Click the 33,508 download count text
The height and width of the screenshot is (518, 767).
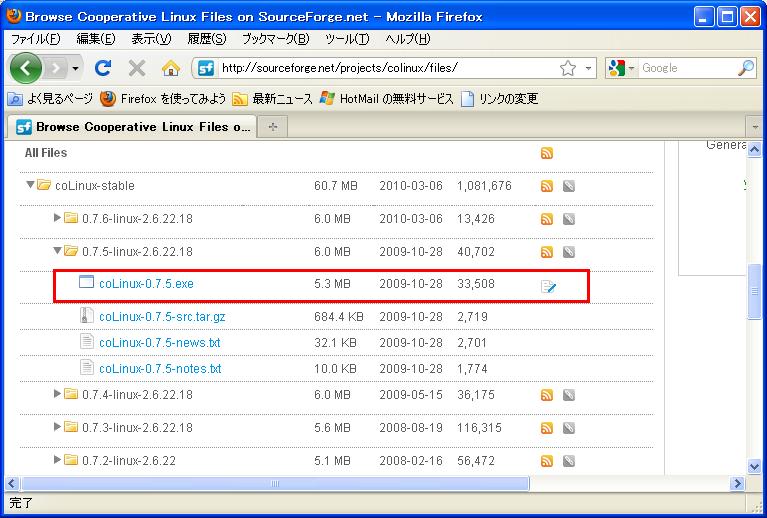tap(476, 284)
